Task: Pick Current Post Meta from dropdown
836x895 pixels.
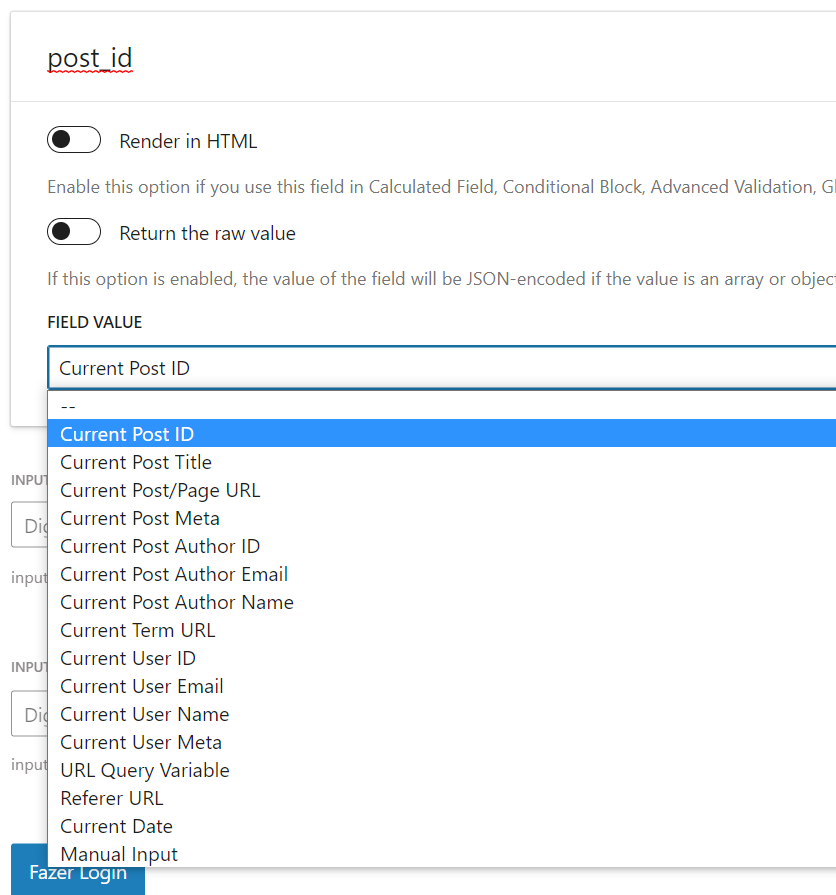Action: tap(139, 518)
